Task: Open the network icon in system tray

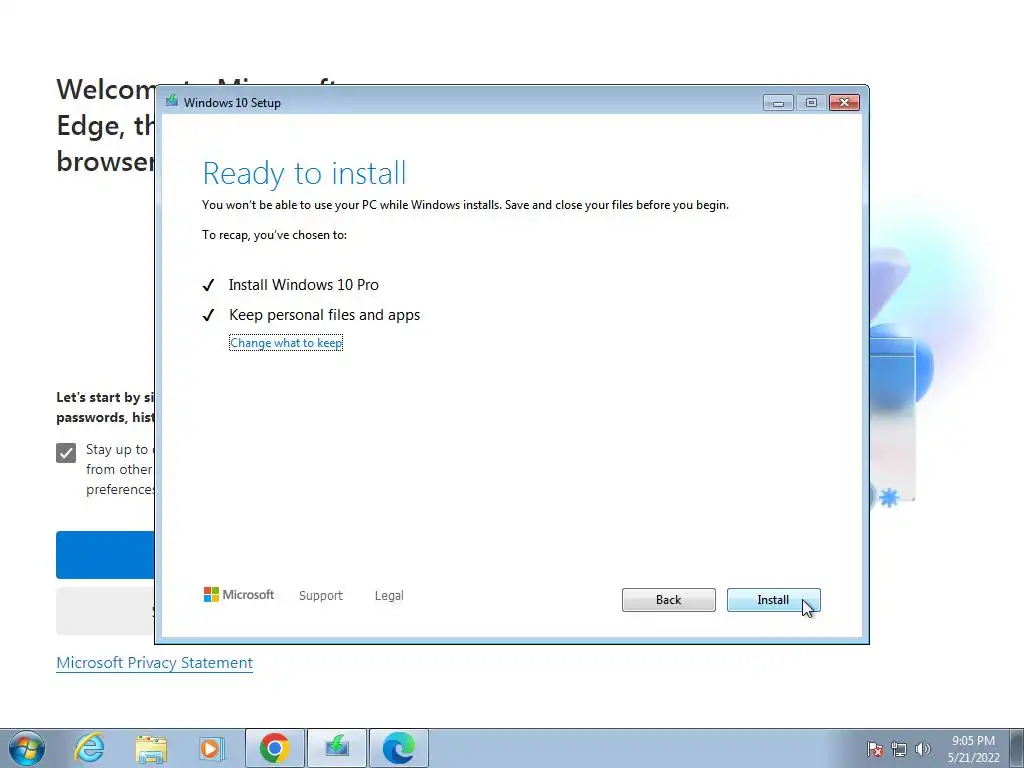Action: [x=899, y=749]
